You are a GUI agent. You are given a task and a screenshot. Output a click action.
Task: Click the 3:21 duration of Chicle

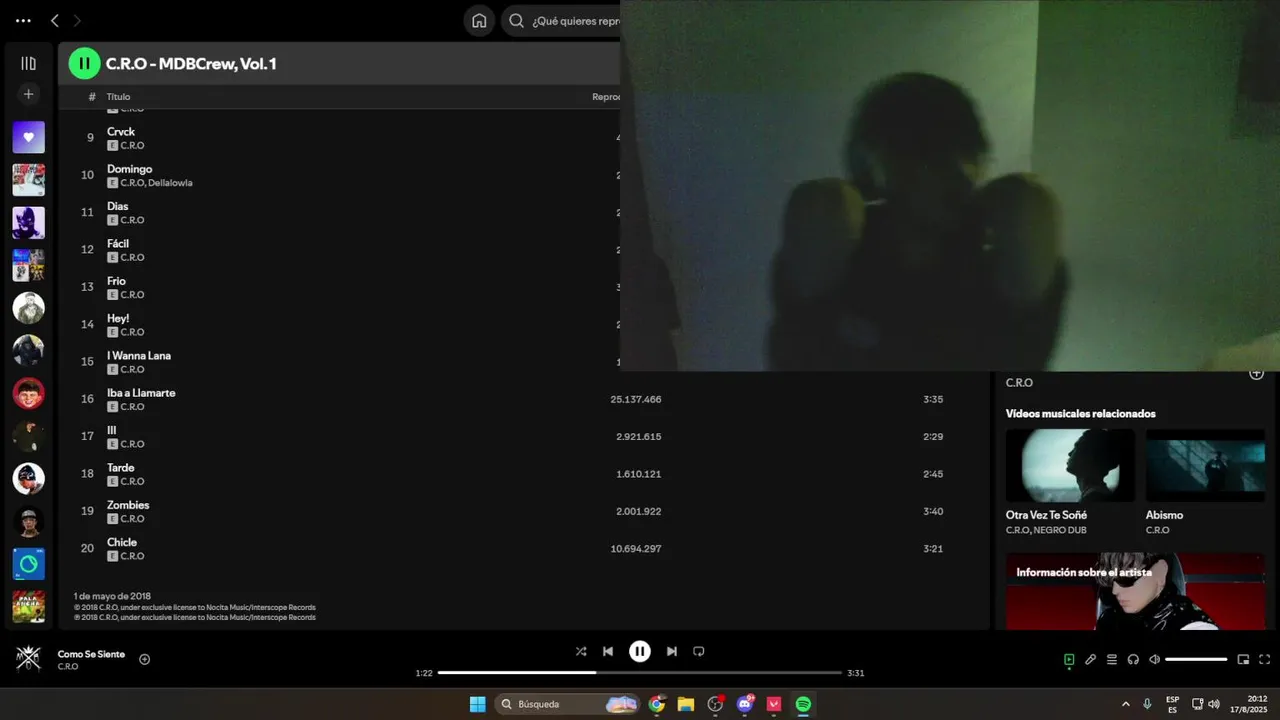[933, 548]
